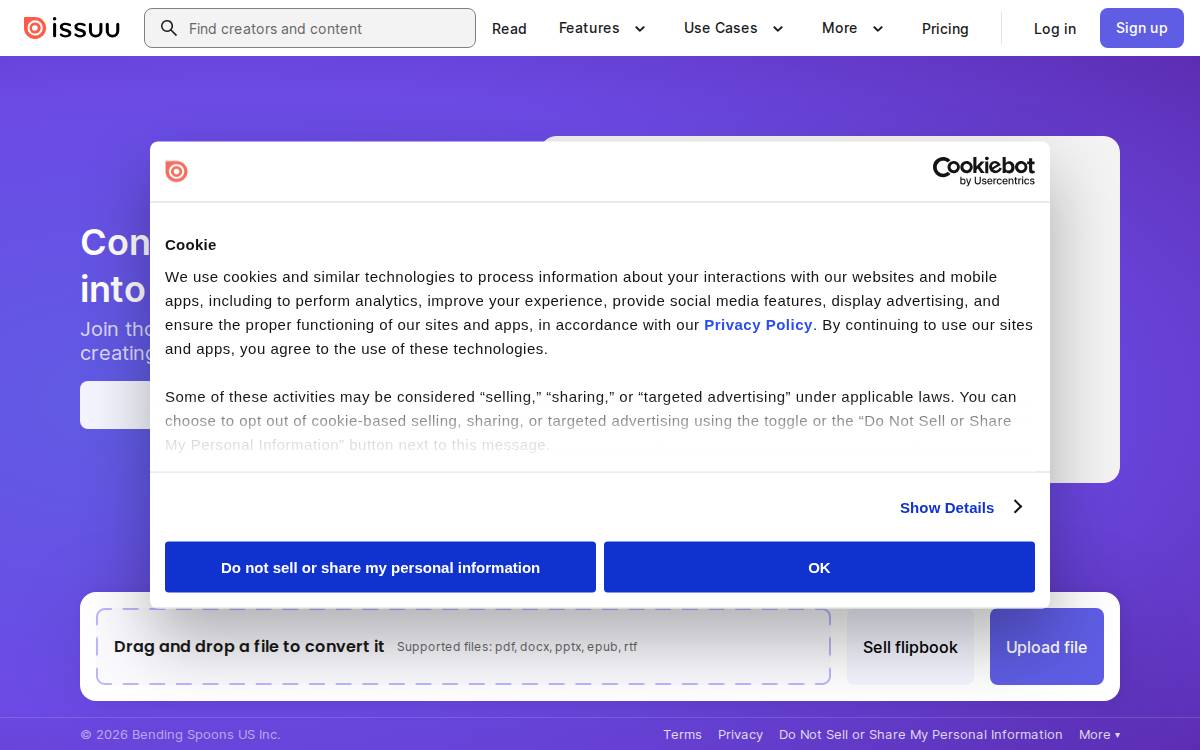Accept cookies with the OK button
1200x750 pixels.
(819, 567)
